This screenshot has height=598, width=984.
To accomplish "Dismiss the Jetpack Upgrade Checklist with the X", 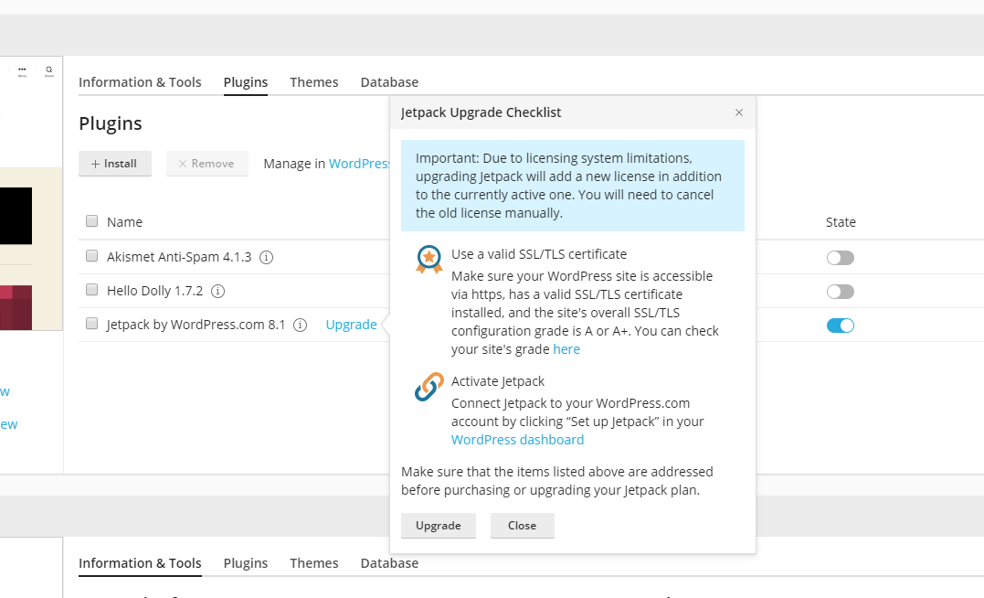I will [739, 112].
